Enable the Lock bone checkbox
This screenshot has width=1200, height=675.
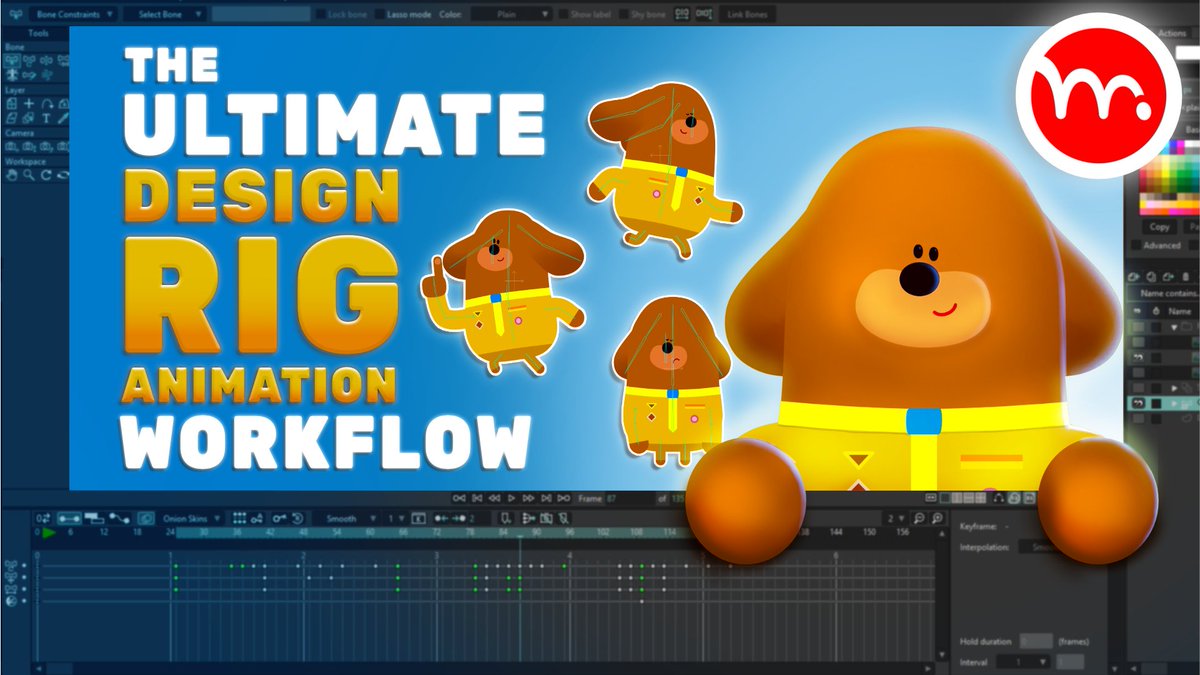click(320, 15)
